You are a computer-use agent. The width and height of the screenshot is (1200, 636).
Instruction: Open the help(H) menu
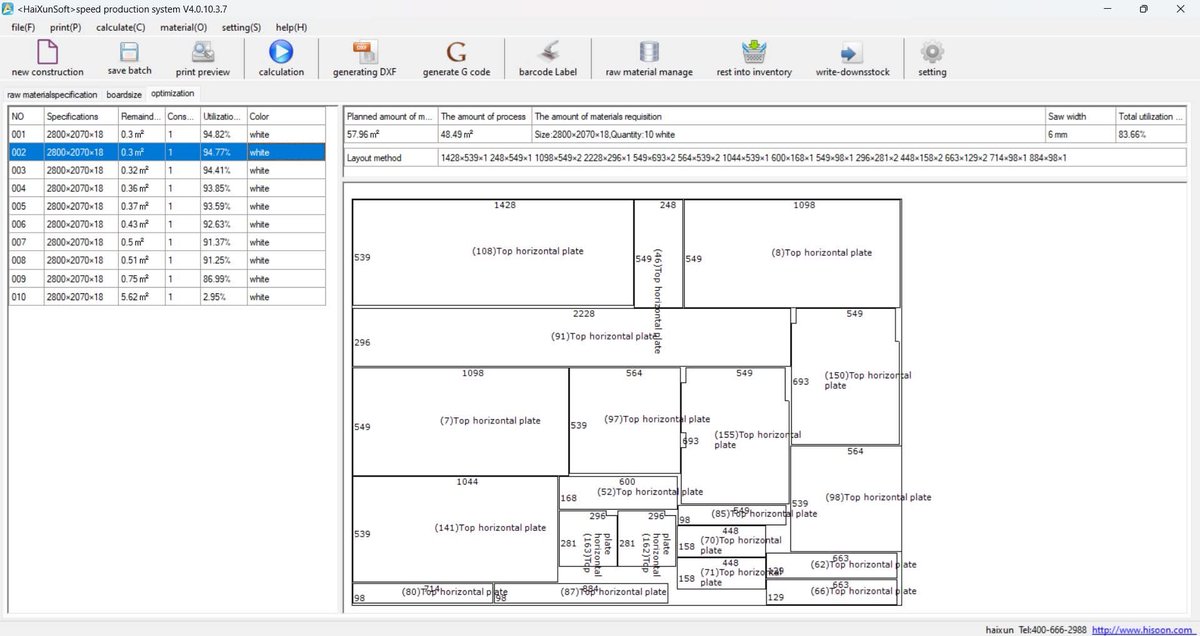291,27
